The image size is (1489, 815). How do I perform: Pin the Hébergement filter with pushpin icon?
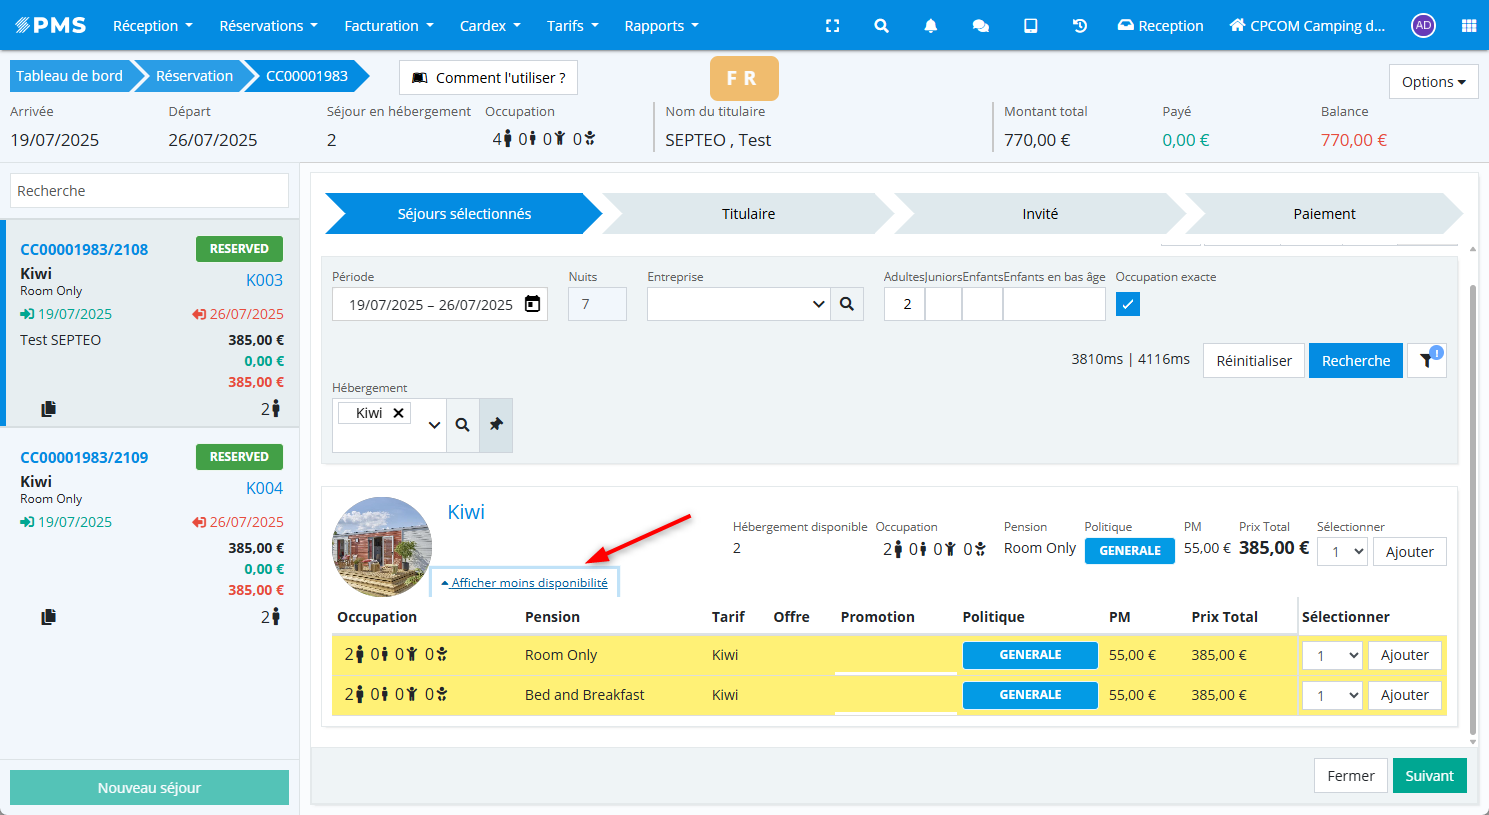click(x=496, y=425)
